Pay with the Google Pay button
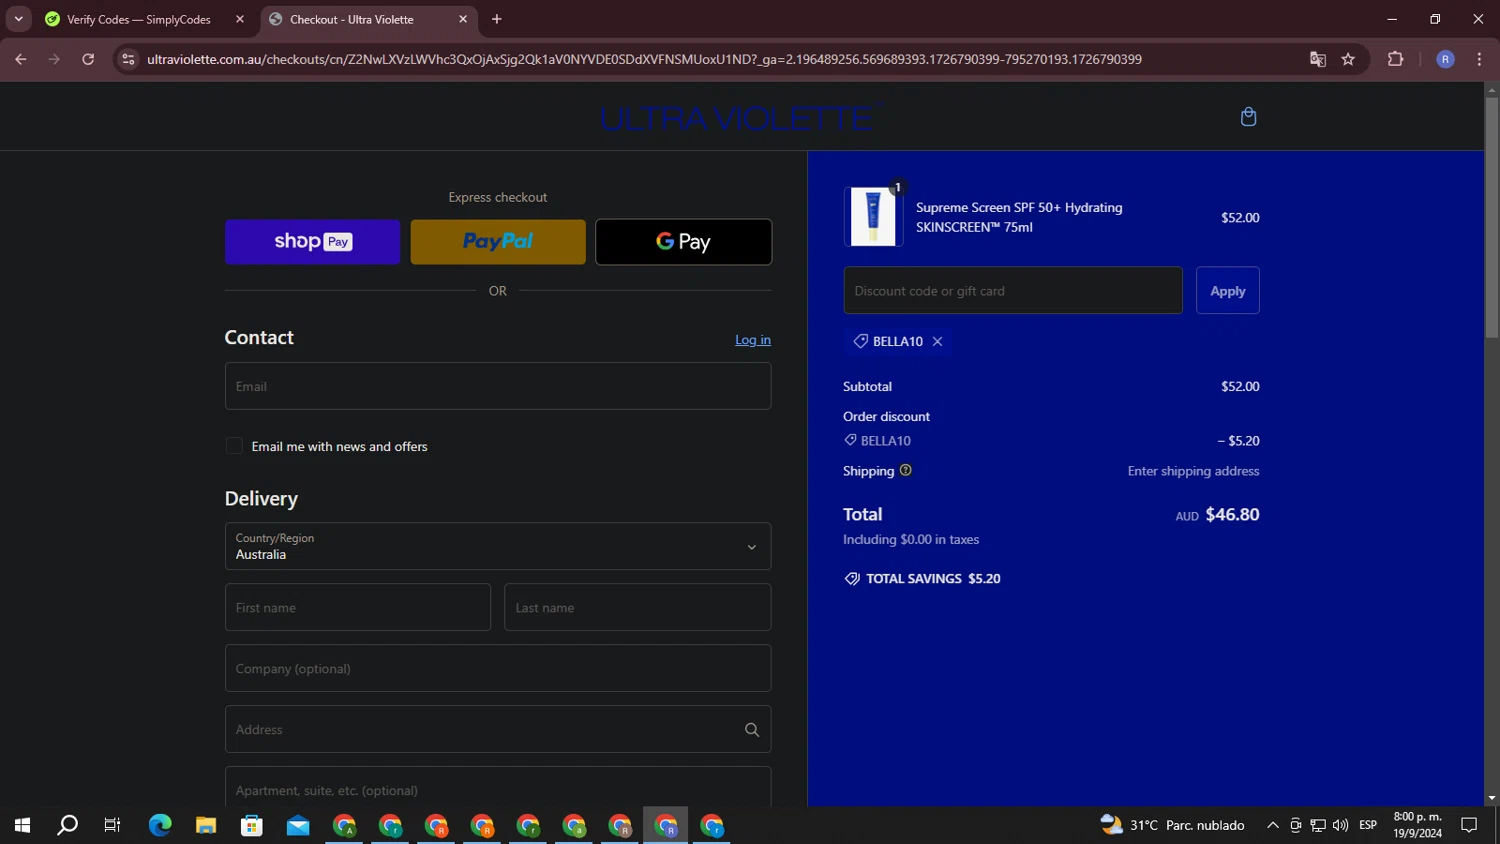The image size is (1500, 844). tap(683, 242)
